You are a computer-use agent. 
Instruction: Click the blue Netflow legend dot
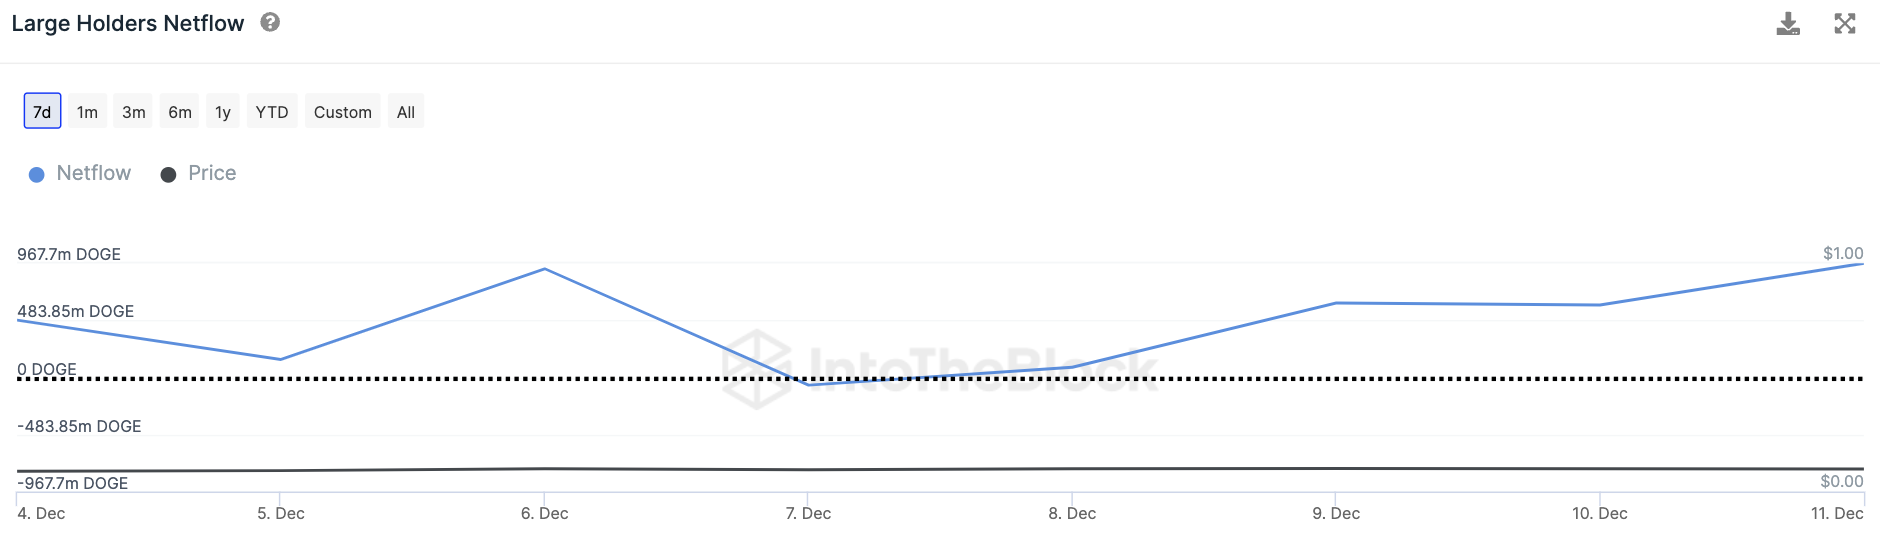point(37,175)
